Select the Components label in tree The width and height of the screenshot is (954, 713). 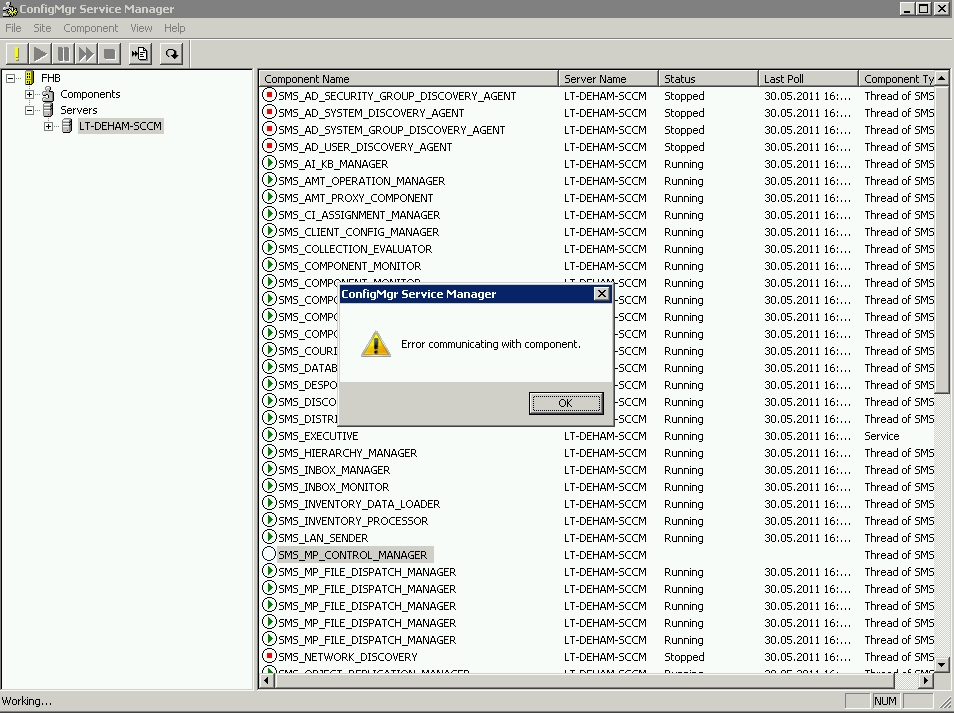[x=90, y=94]
